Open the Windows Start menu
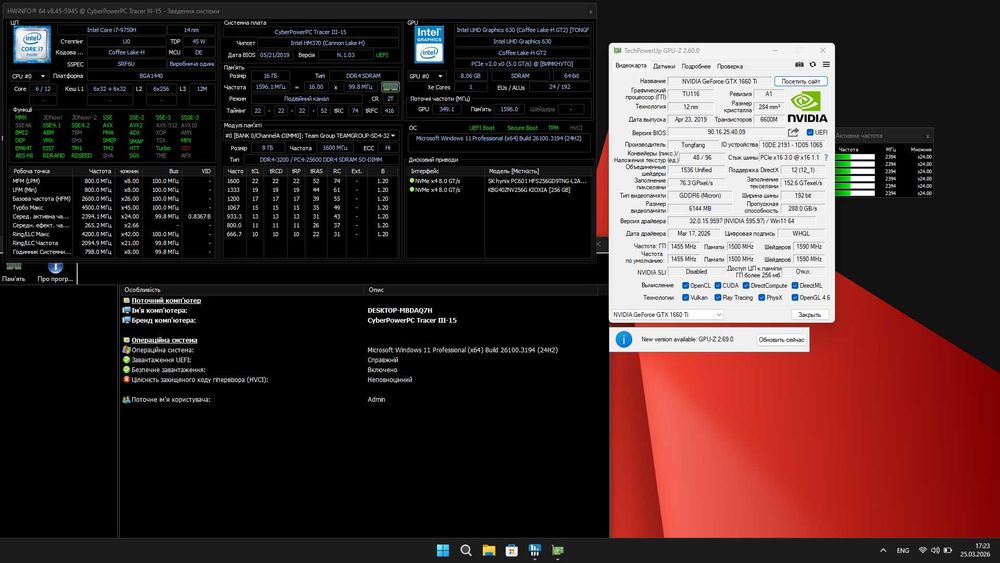Image resolution: width=1000 pixels, height=563 pixels. pyautogui.click(x=443, y=550)
